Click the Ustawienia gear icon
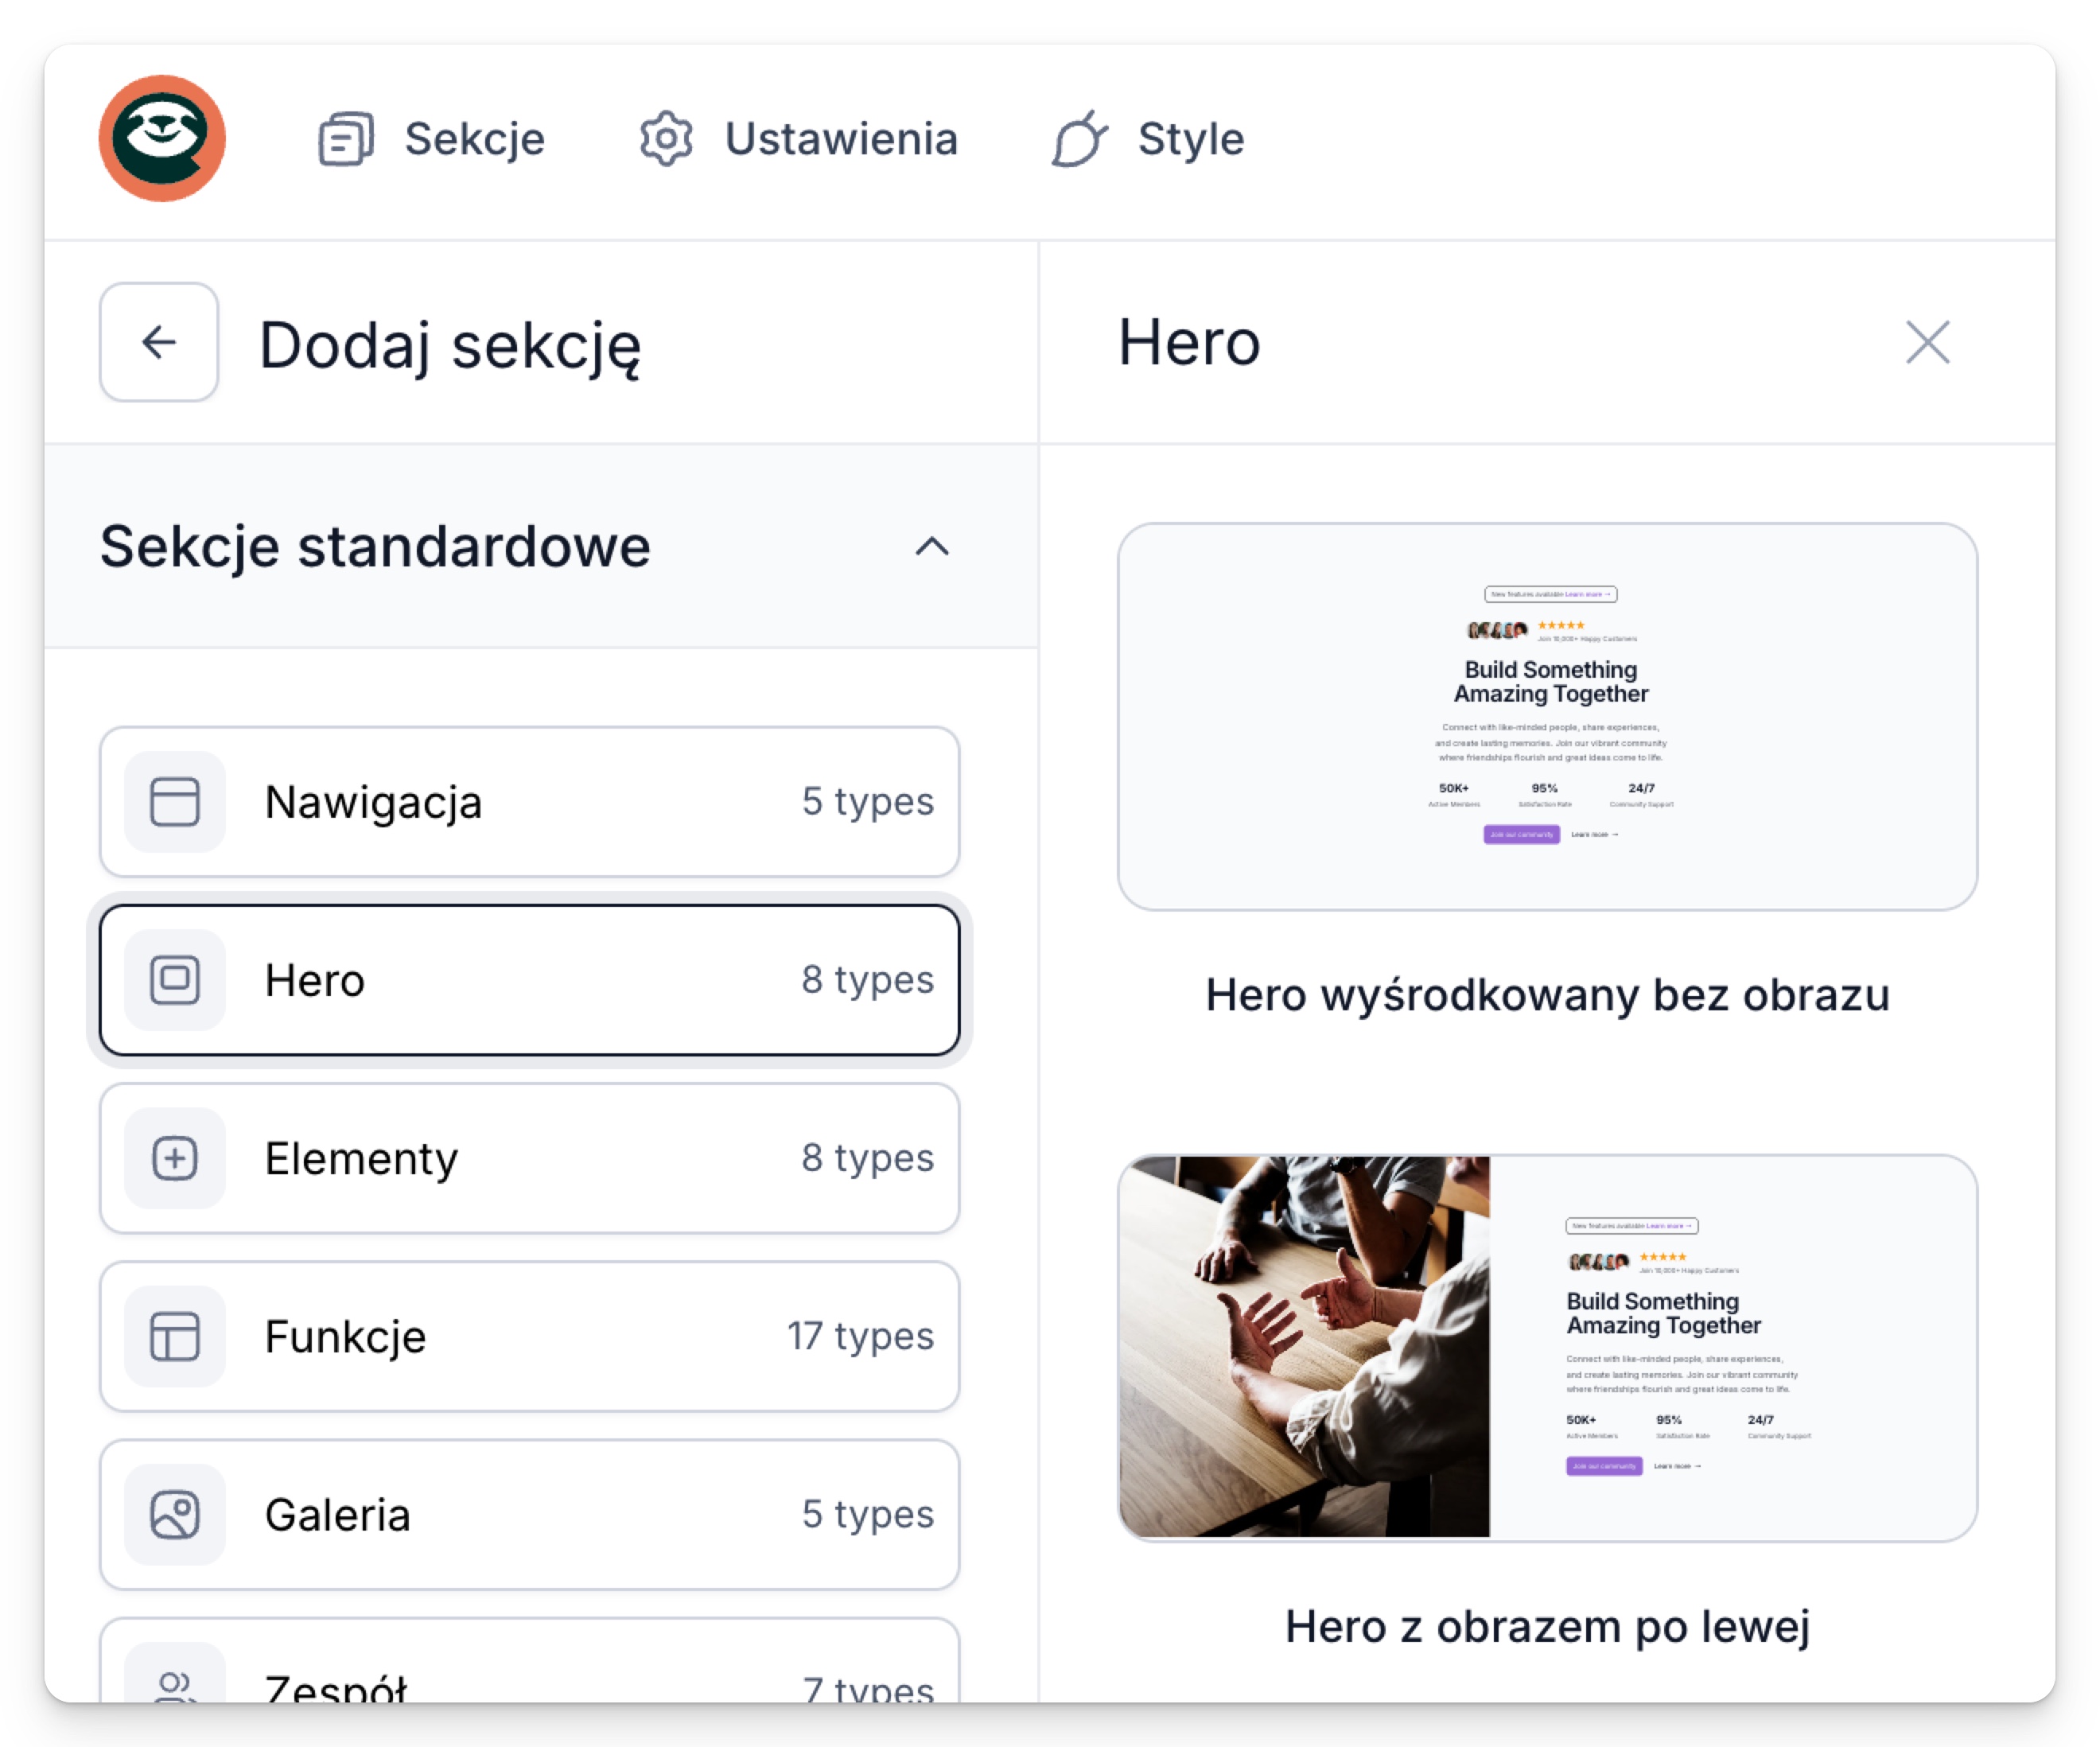The width and height of the screenshot is (2100, 1747). (666, 138)
